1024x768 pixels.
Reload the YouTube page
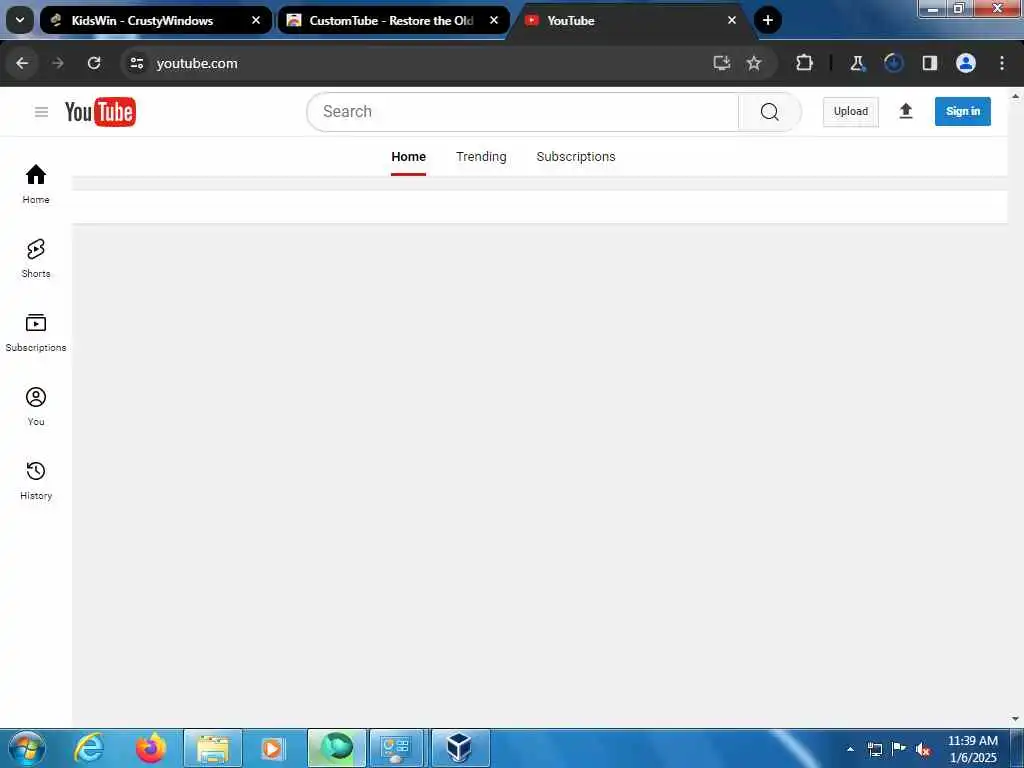click(x=94, y=63)
